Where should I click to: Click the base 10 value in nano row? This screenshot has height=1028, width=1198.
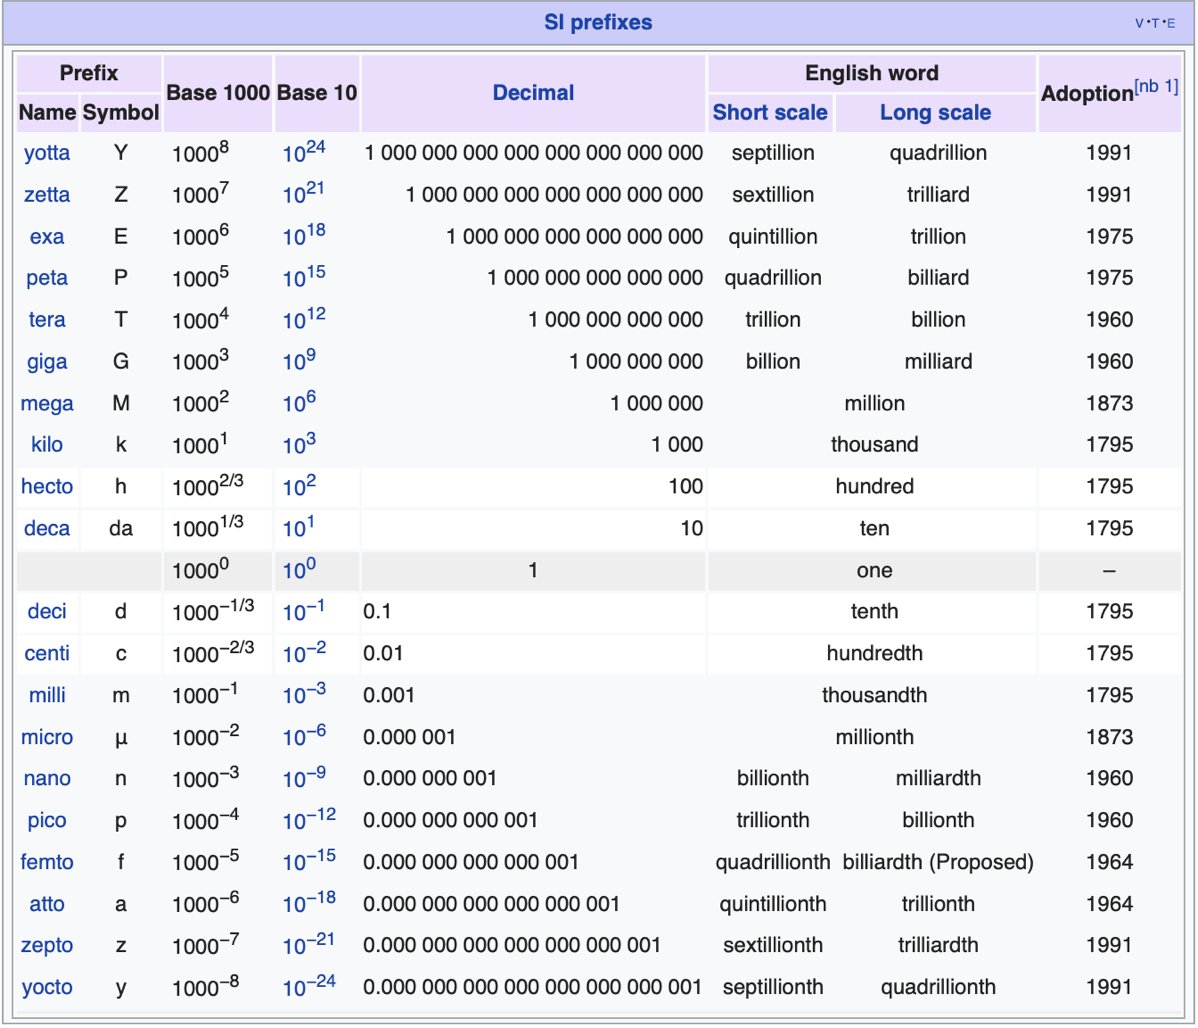click(303, 779)
